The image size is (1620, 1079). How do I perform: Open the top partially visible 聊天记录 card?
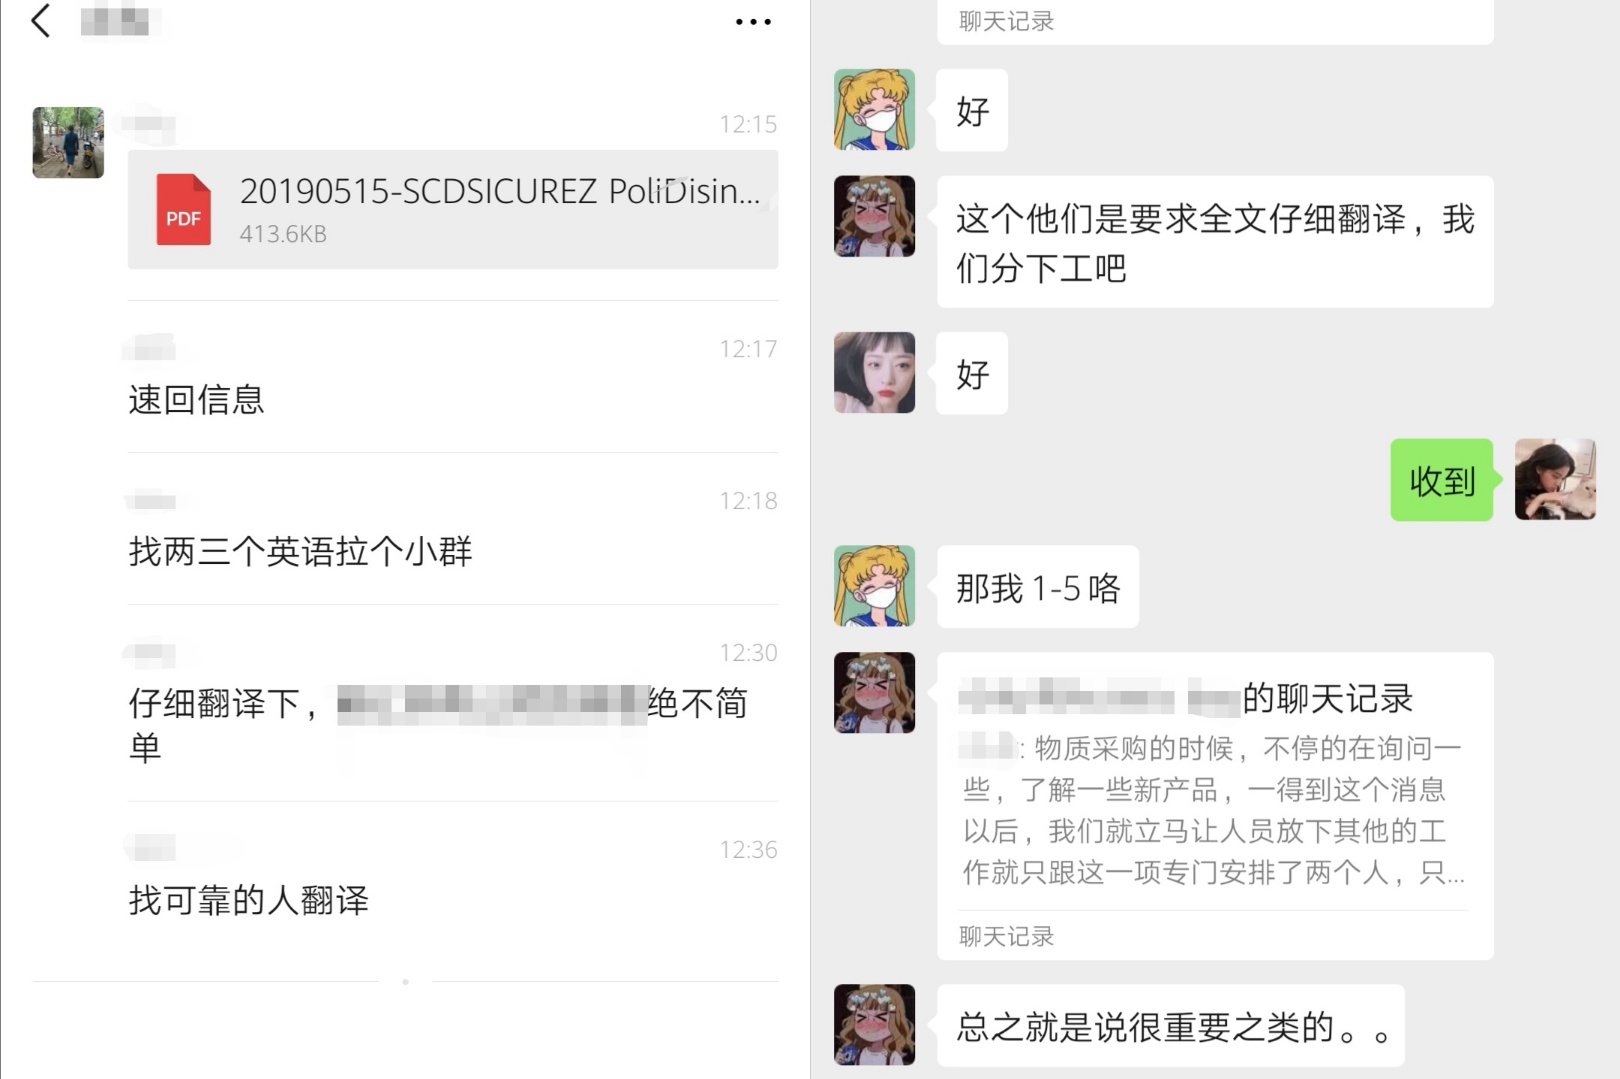pyautogui.click(x=1215, y=21)
